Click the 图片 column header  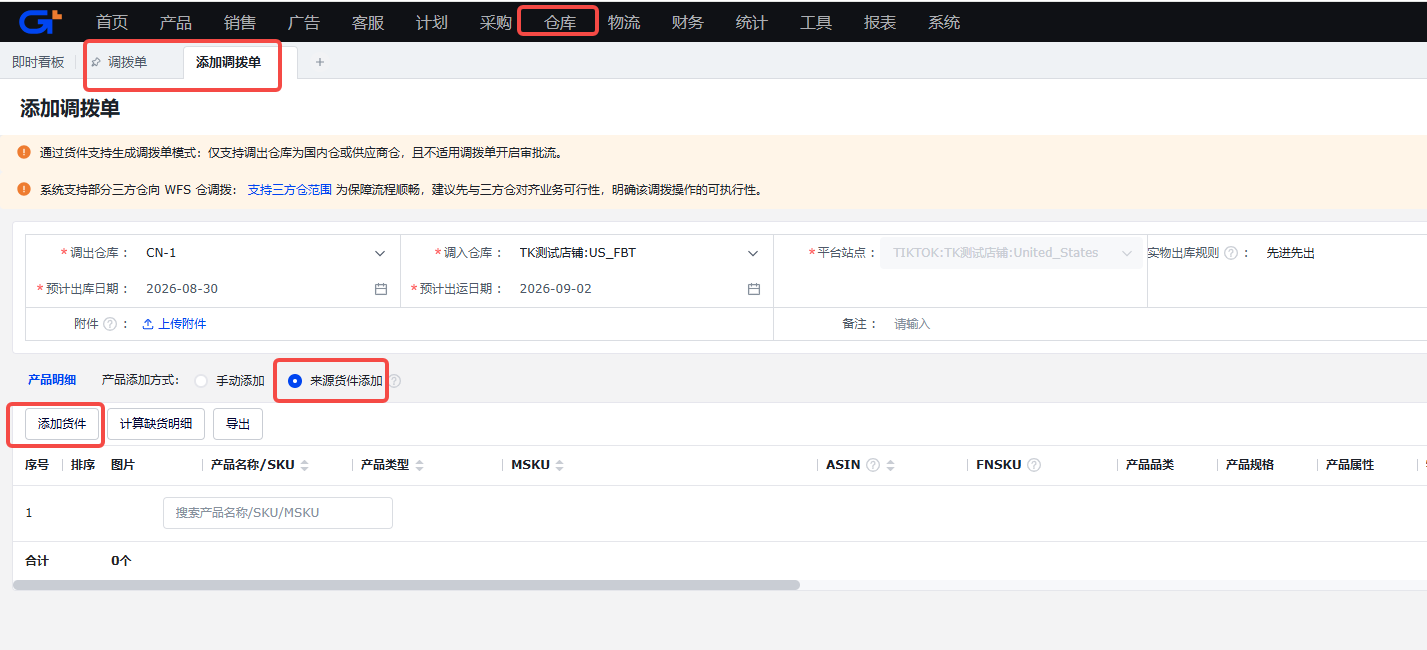click(123, 465)
